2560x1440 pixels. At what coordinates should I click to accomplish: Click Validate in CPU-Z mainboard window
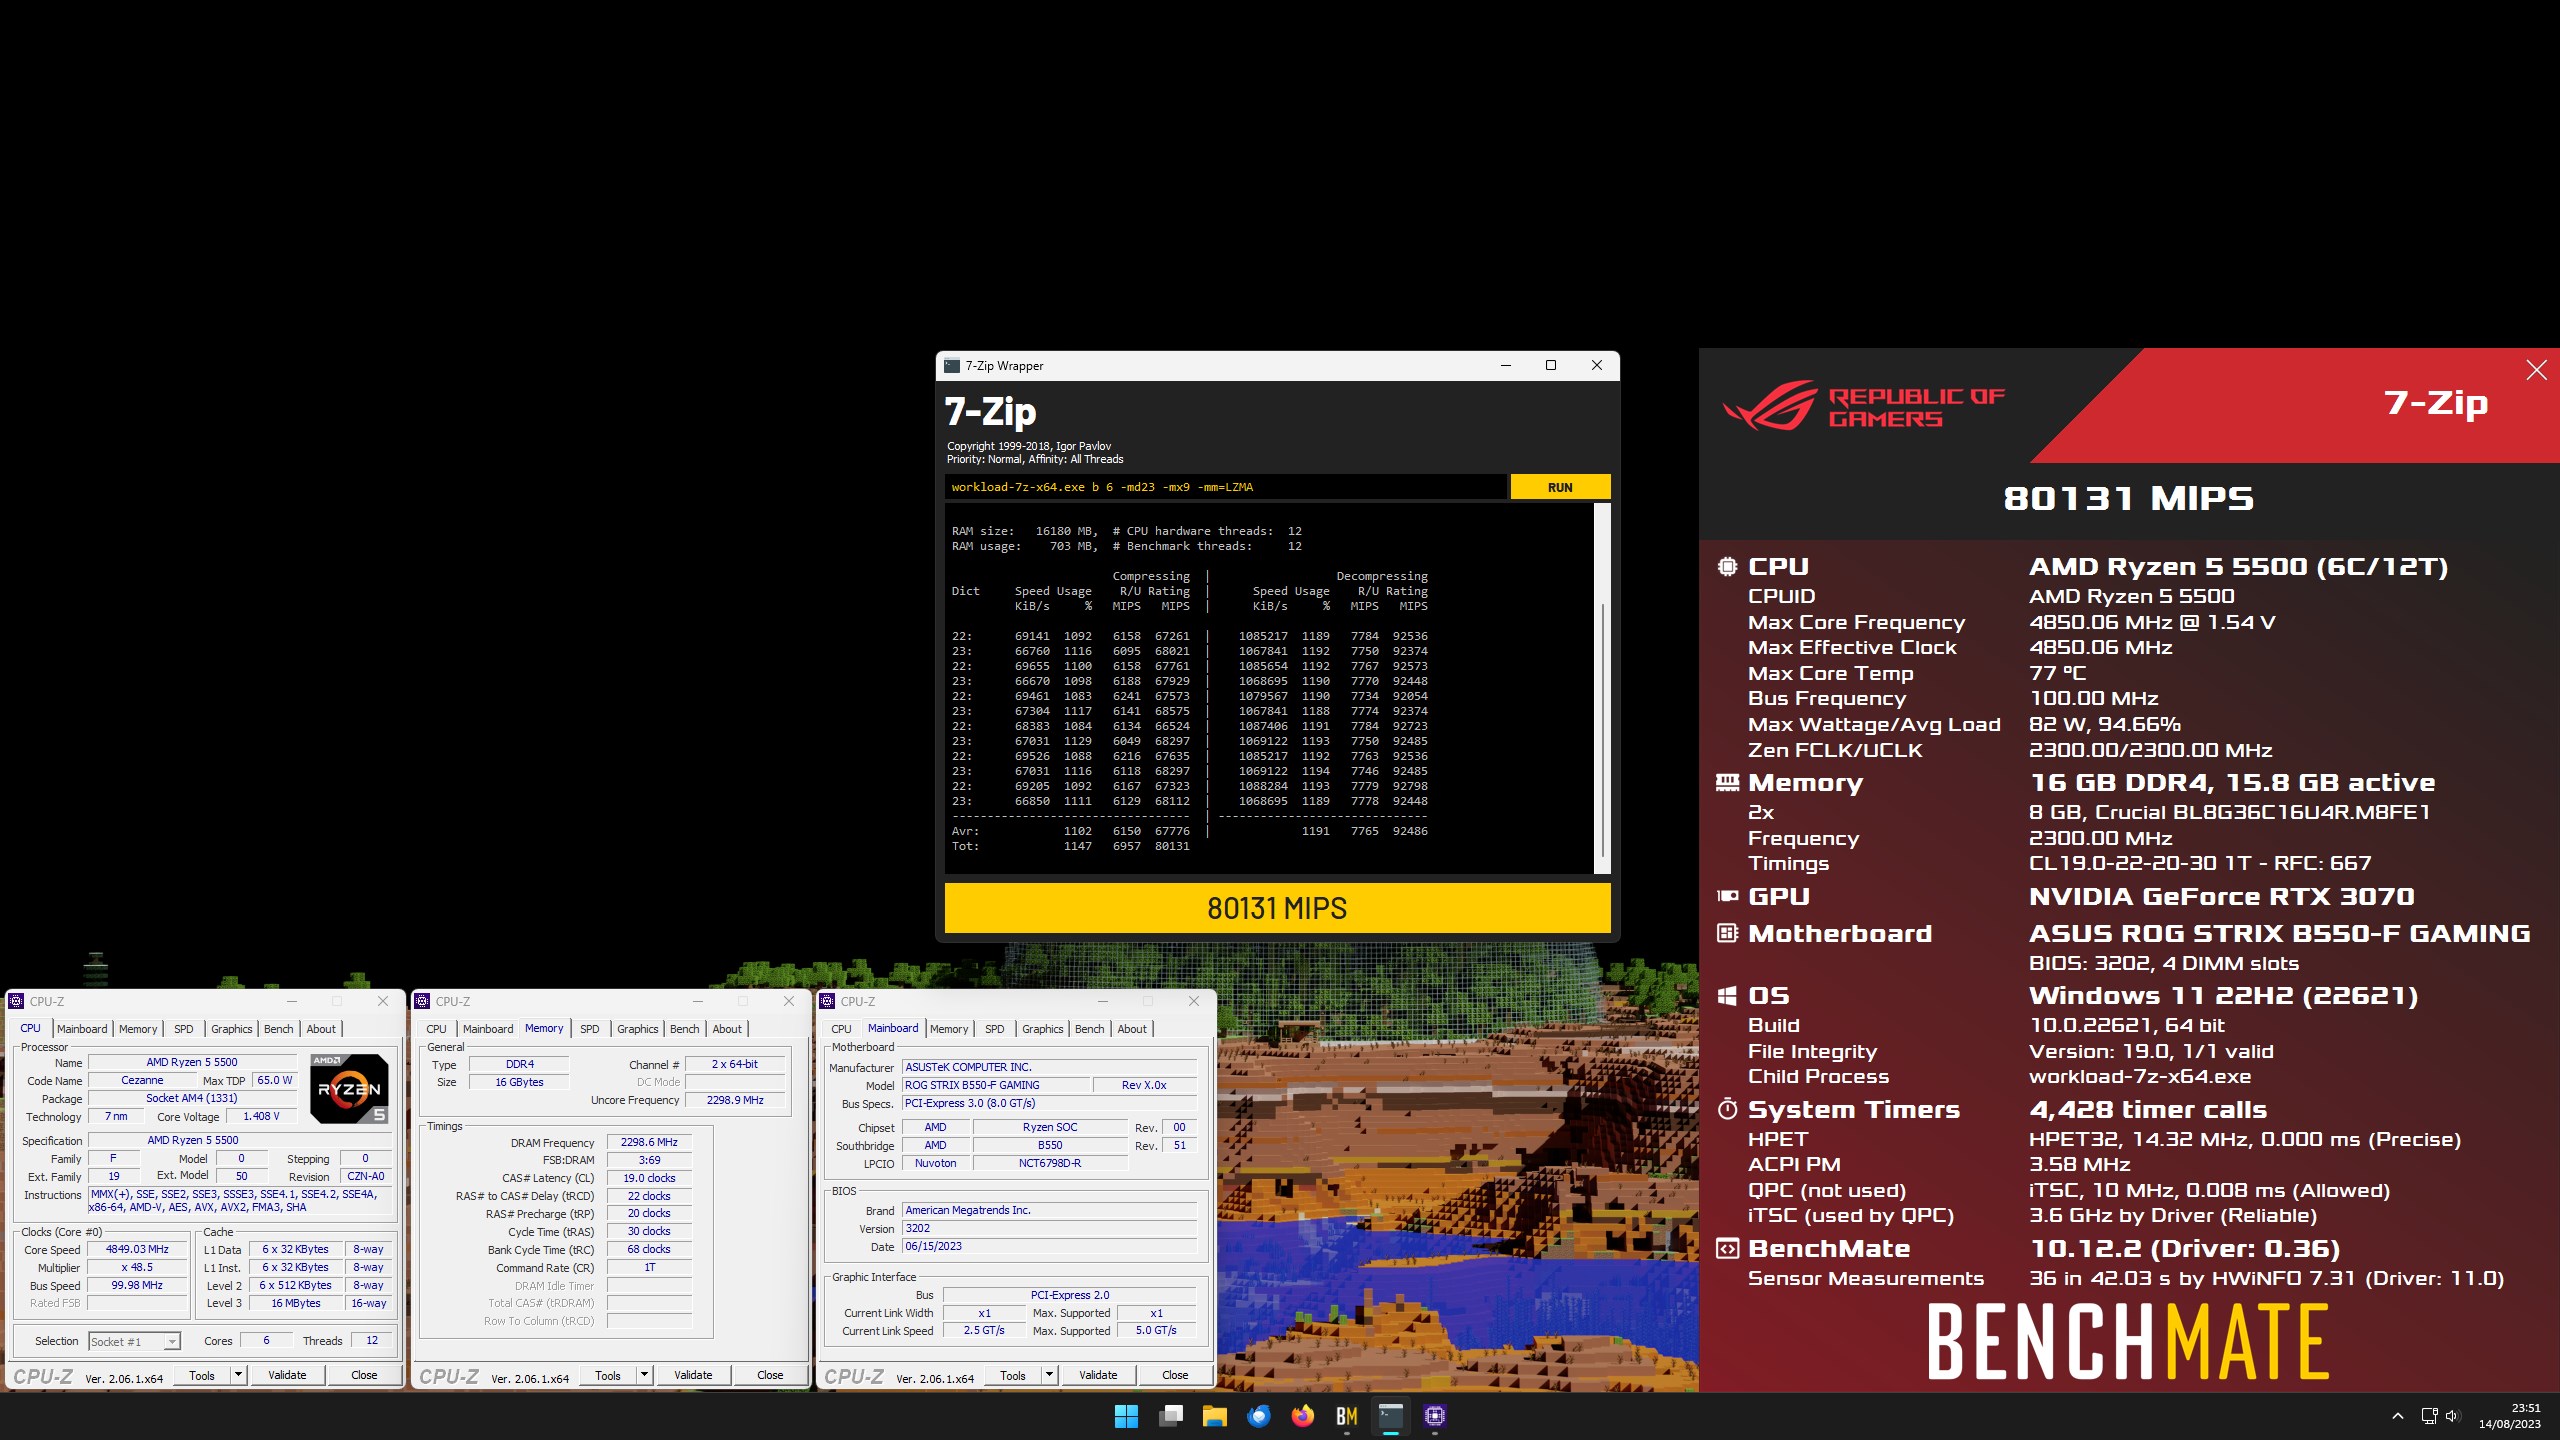click(x=1098, y=1375)
